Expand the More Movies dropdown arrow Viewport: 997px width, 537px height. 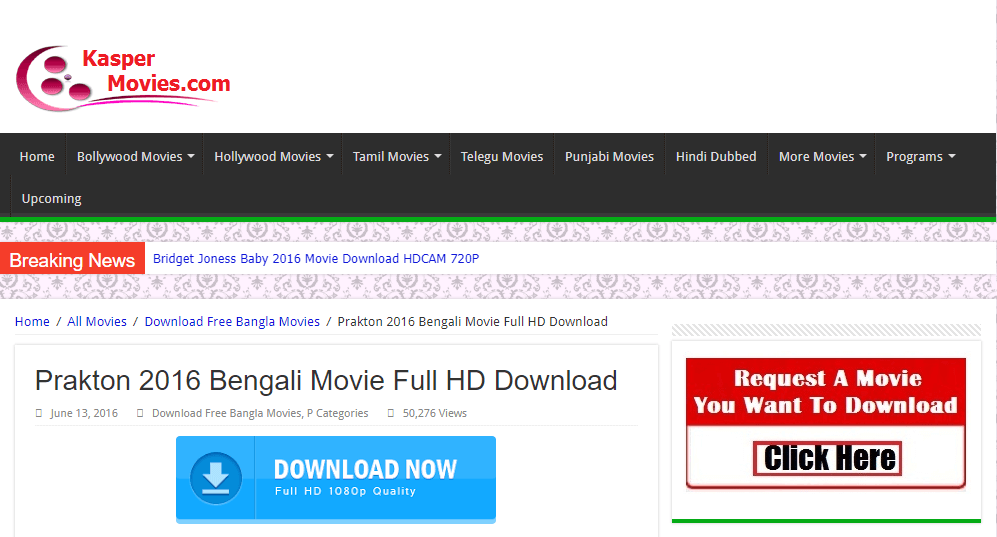coord(863,156)
